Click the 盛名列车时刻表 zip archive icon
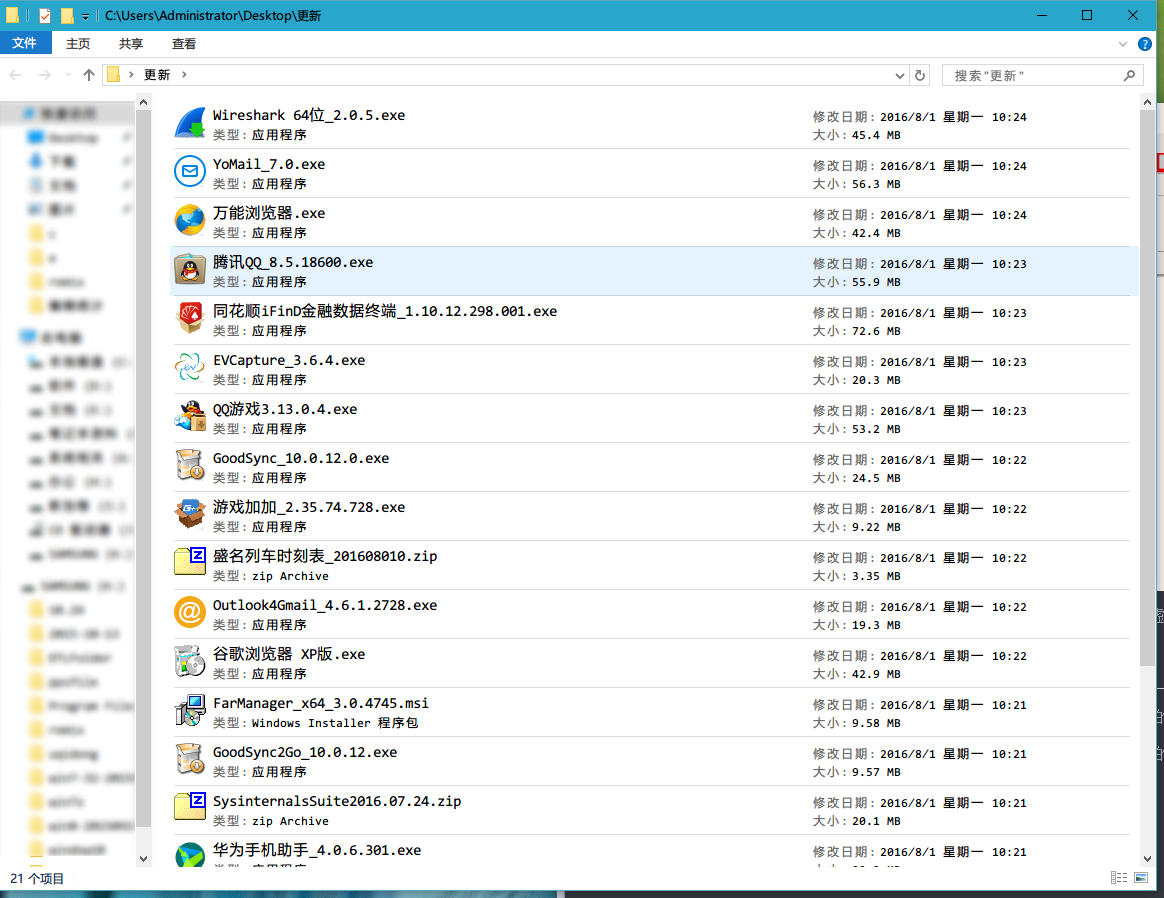Screen dimensions: 1164x898 (x=190, y=565)
